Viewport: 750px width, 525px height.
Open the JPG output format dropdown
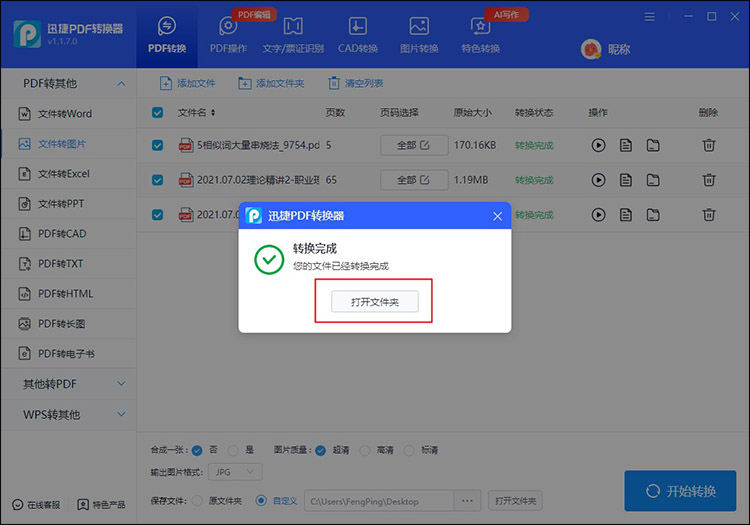235,472
